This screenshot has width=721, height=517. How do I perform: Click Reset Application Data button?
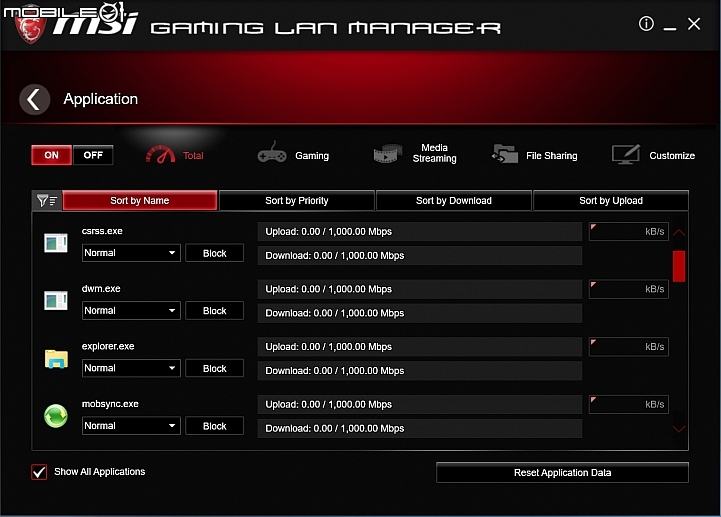pos(562,472)
